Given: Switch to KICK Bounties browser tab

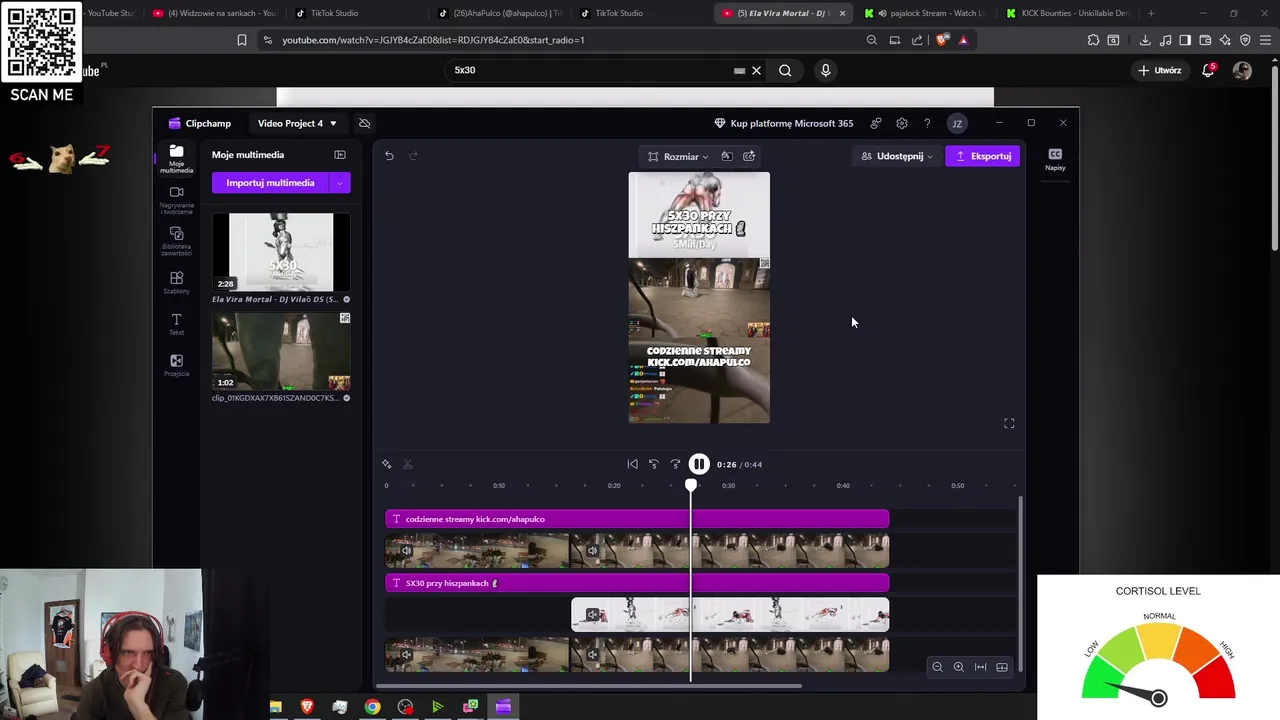Looking at the screenshot, I should point(1067,13).
